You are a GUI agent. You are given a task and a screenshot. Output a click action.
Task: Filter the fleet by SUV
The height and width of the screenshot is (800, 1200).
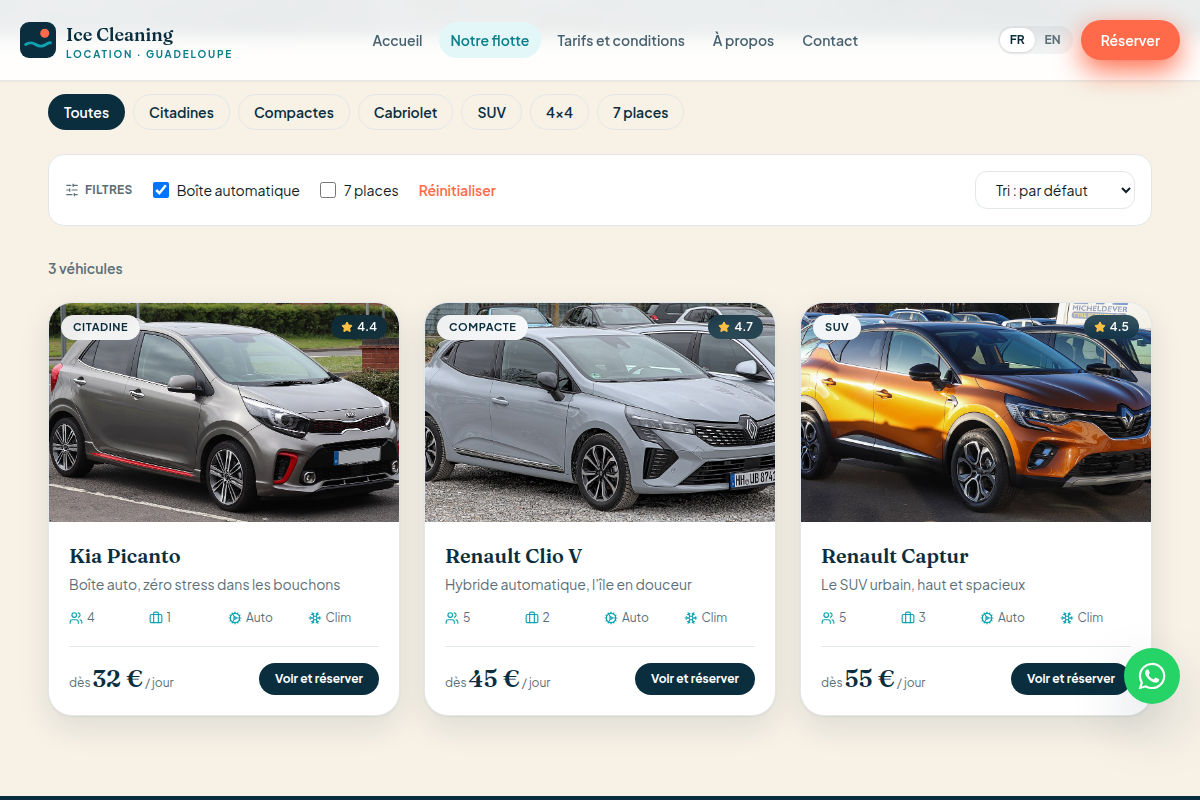click(x=492, y=112)
